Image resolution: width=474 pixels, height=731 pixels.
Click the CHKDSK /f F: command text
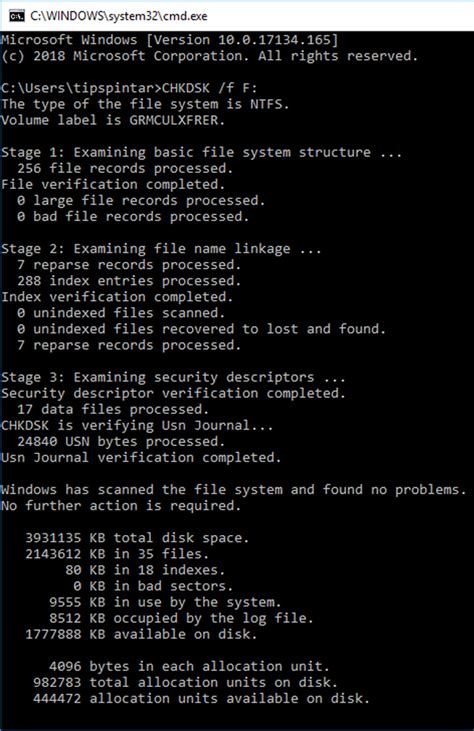[x=209, y=88]
